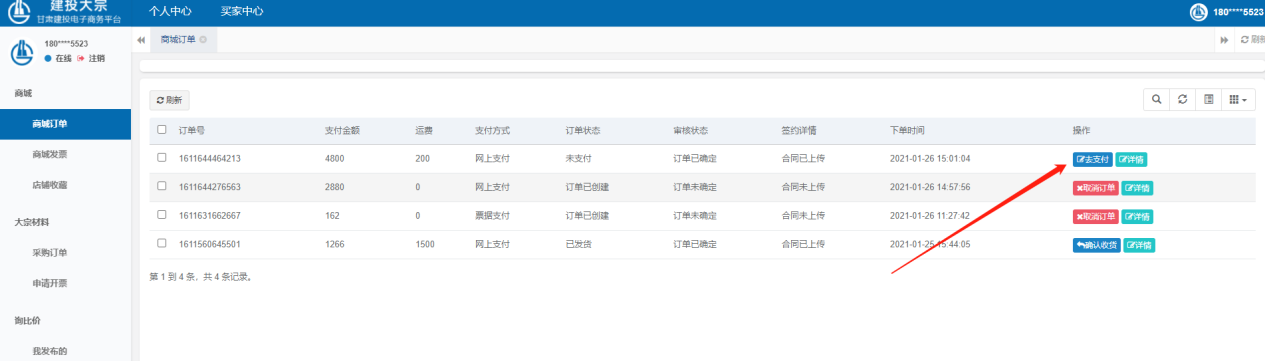This screenshot has width=1265, height=361.
Task: Click the 已发货 order status cell
Action: 580,245
